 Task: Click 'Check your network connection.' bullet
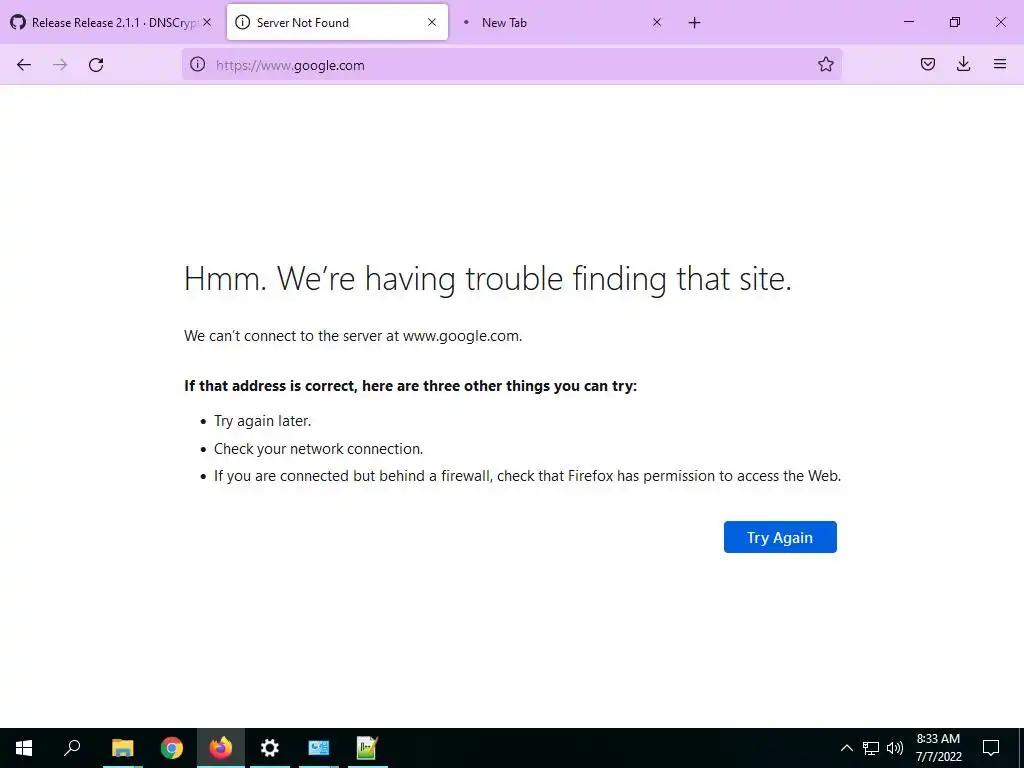coord(319,449)
